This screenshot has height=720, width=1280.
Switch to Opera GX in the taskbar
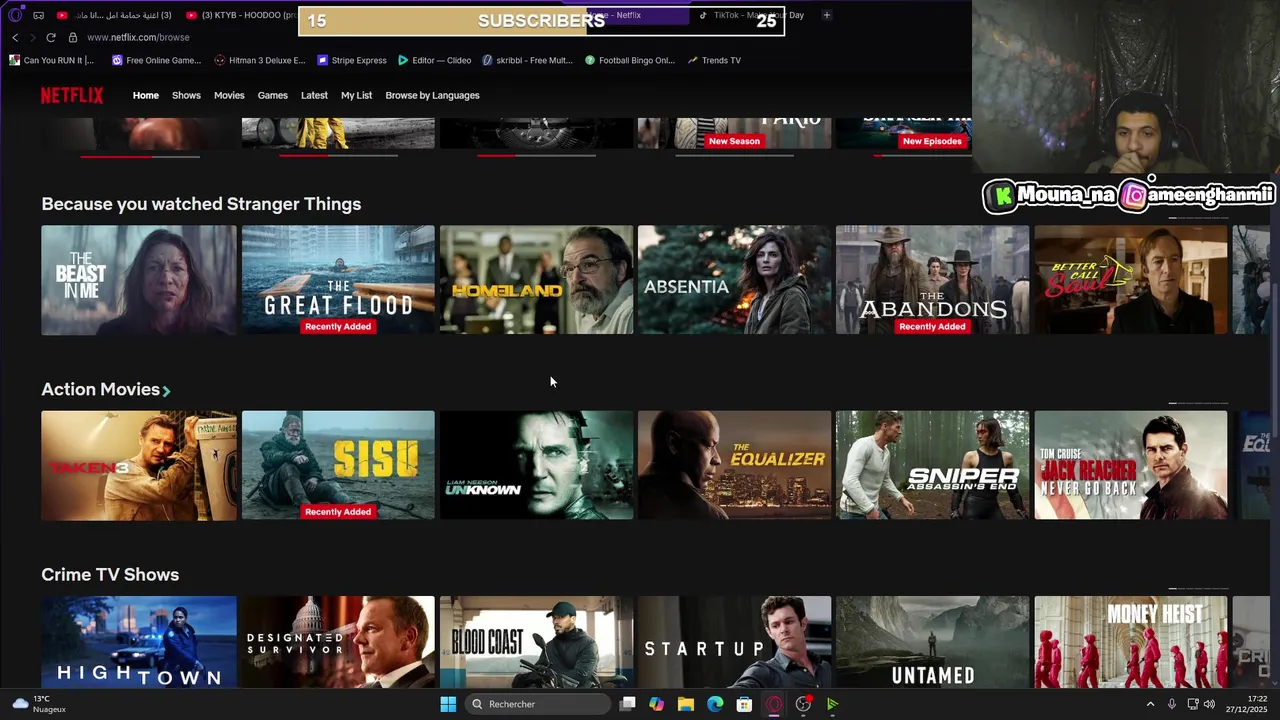coord(774,704)
